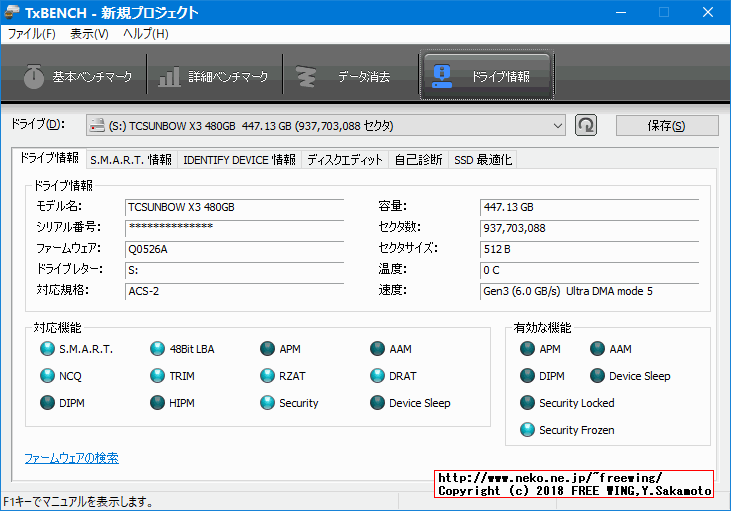This screenshot has width=731, height=511.
Task: Switch to the ディスクエディット tab
Action: [345, 160]
